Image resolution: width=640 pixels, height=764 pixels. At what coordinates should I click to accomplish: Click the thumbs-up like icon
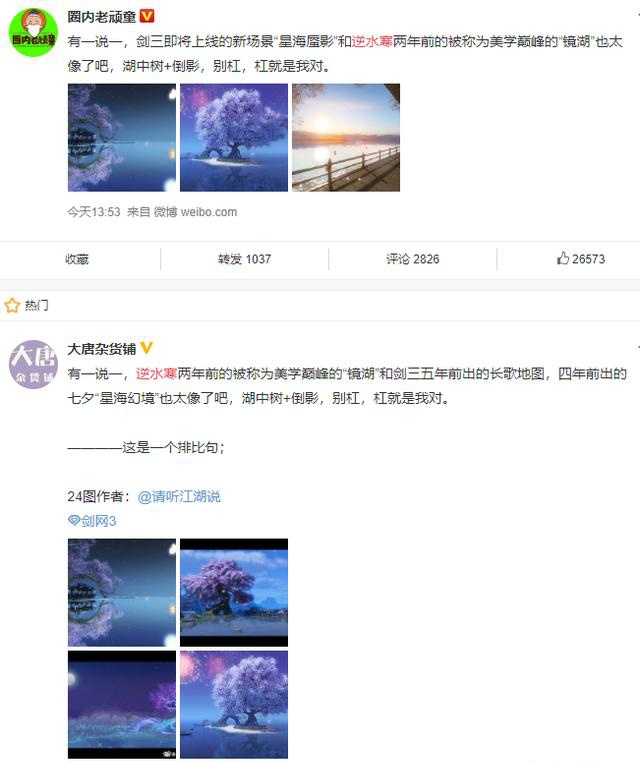(563, 258)
